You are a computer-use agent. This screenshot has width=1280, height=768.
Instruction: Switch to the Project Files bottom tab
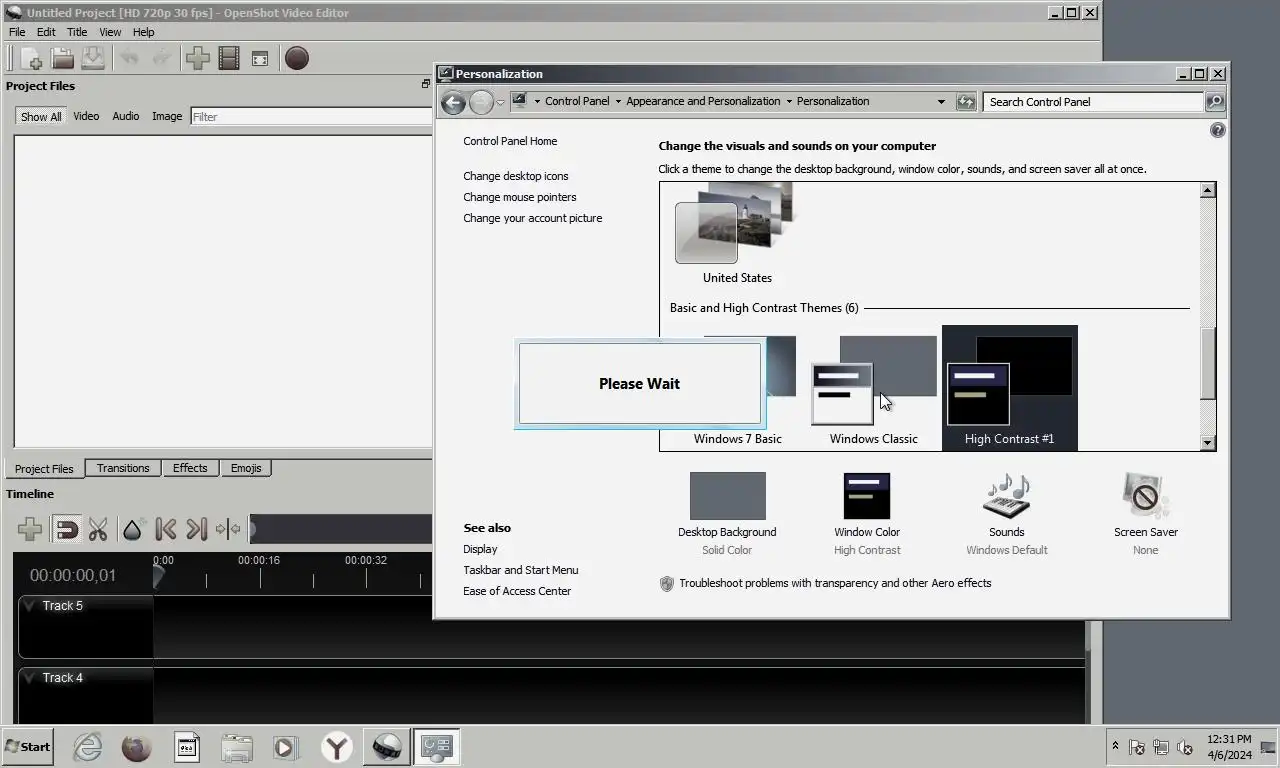pos(44,468)
